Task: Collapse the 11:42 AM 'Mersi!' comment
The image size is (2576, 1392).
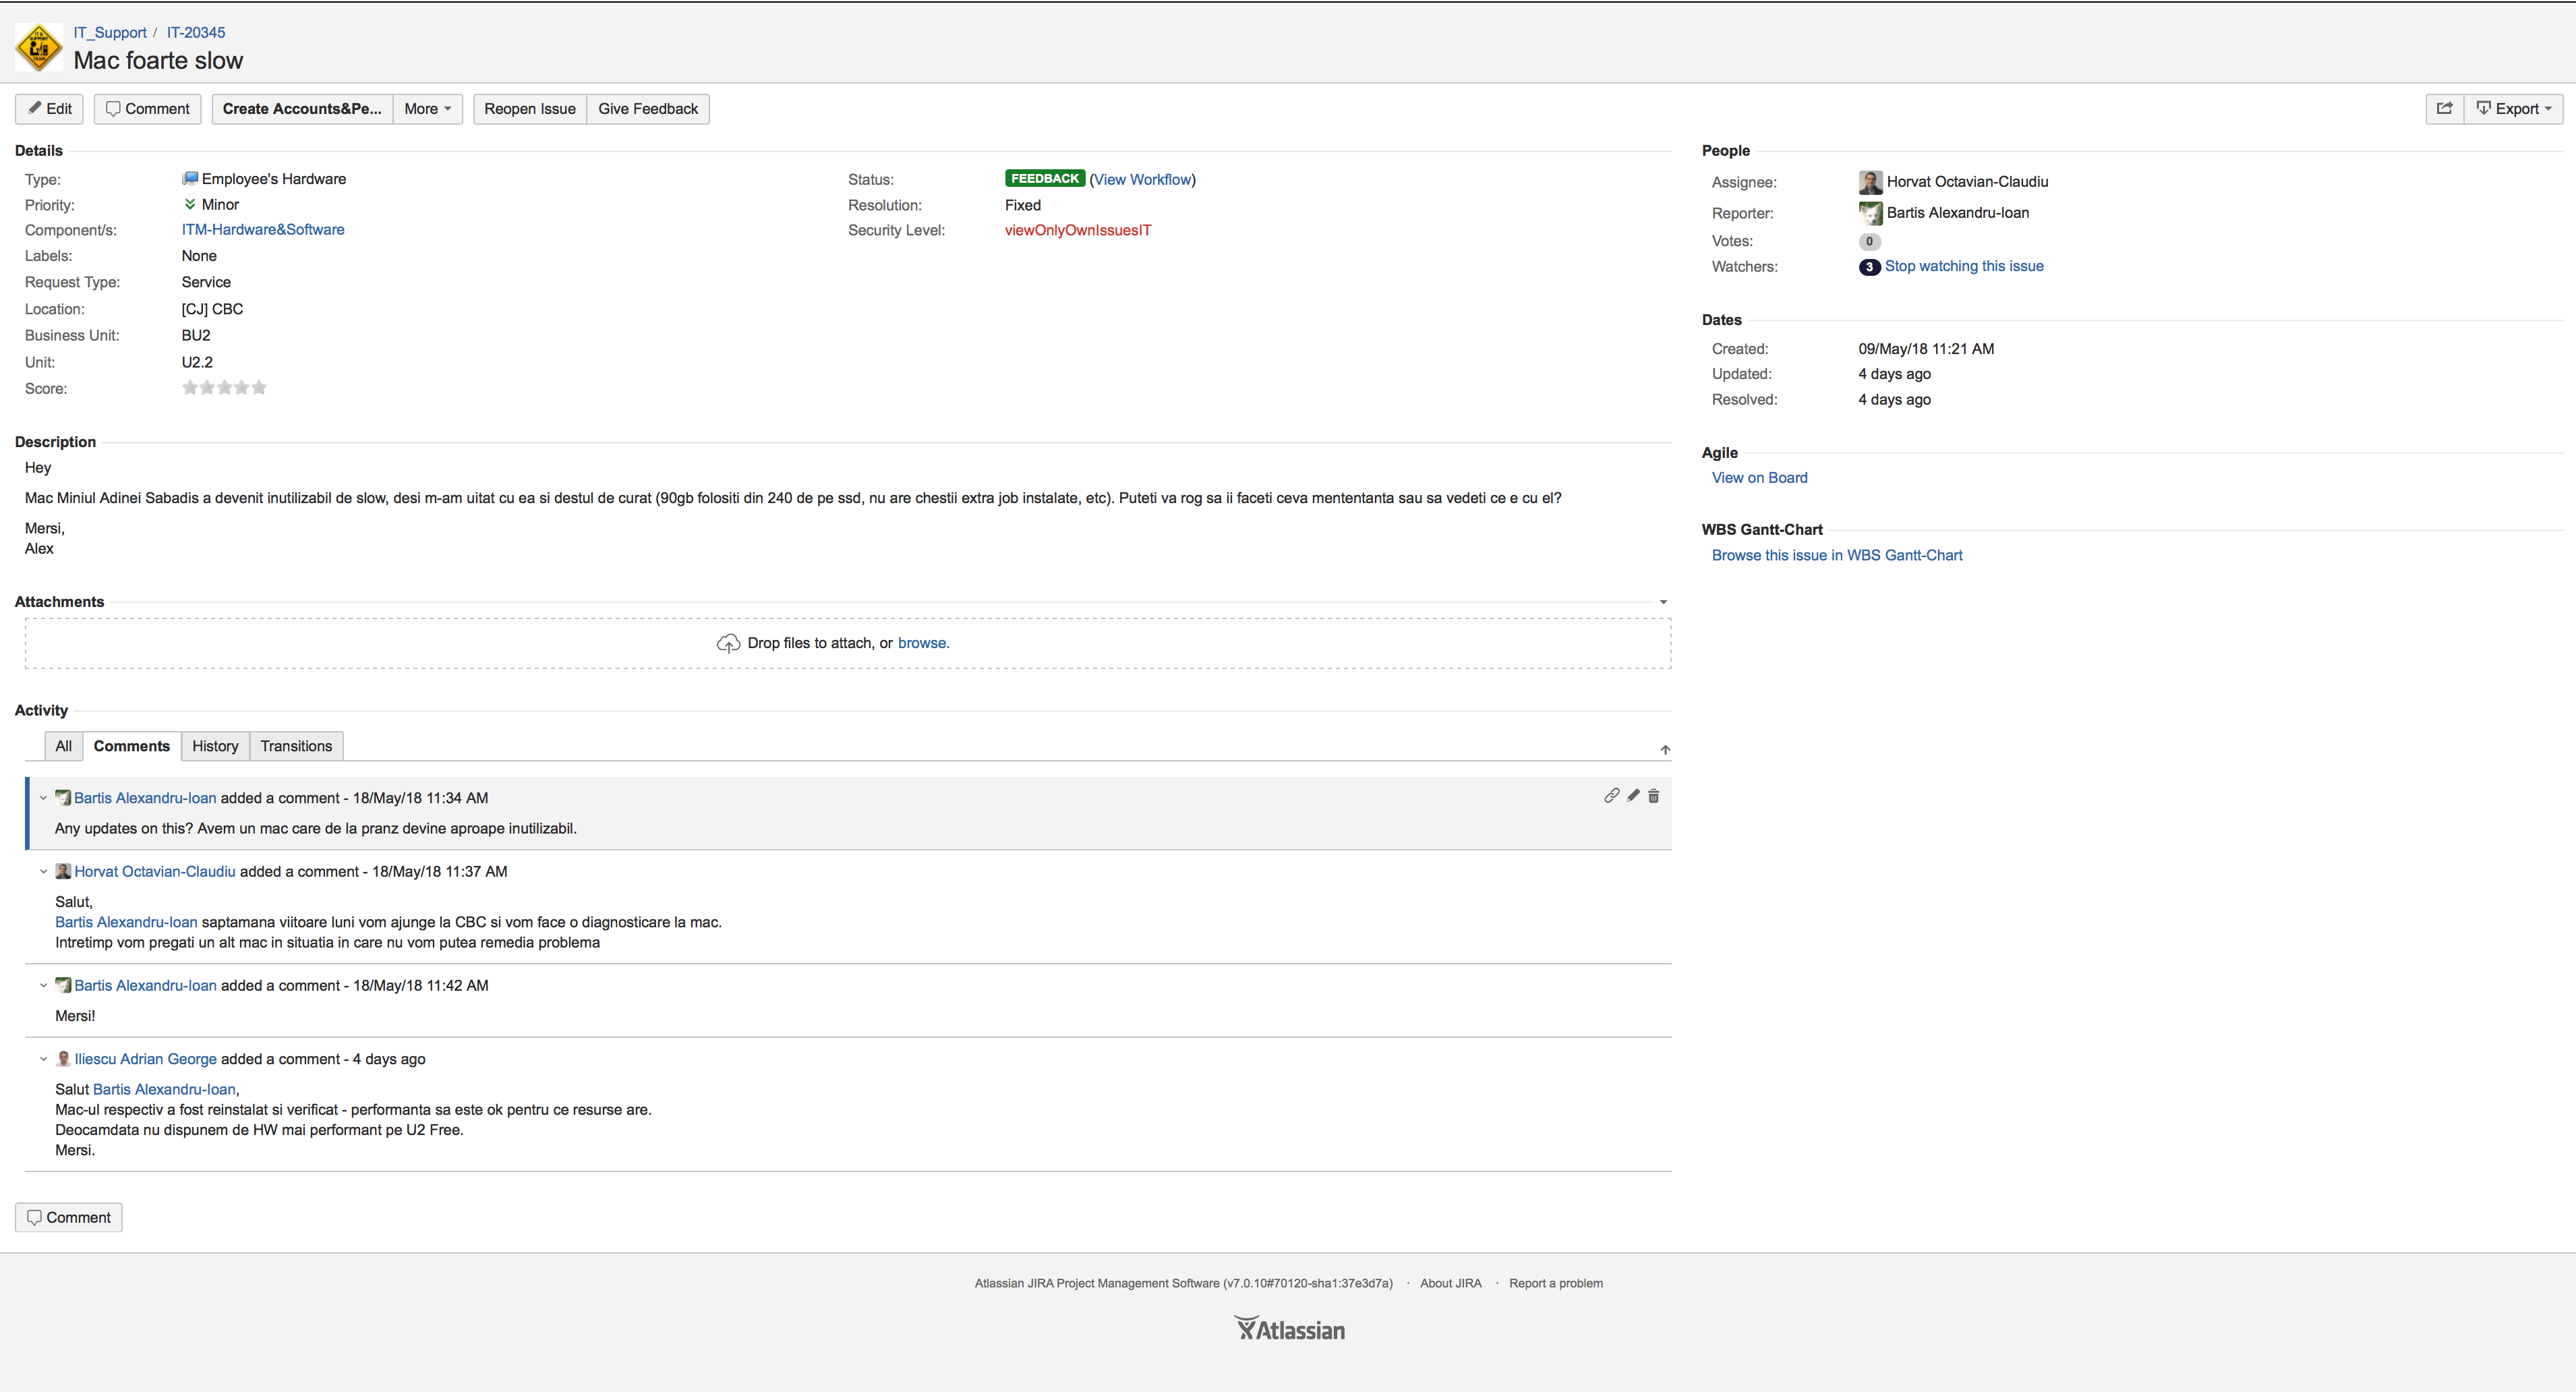Action: [x=43, y=985]
